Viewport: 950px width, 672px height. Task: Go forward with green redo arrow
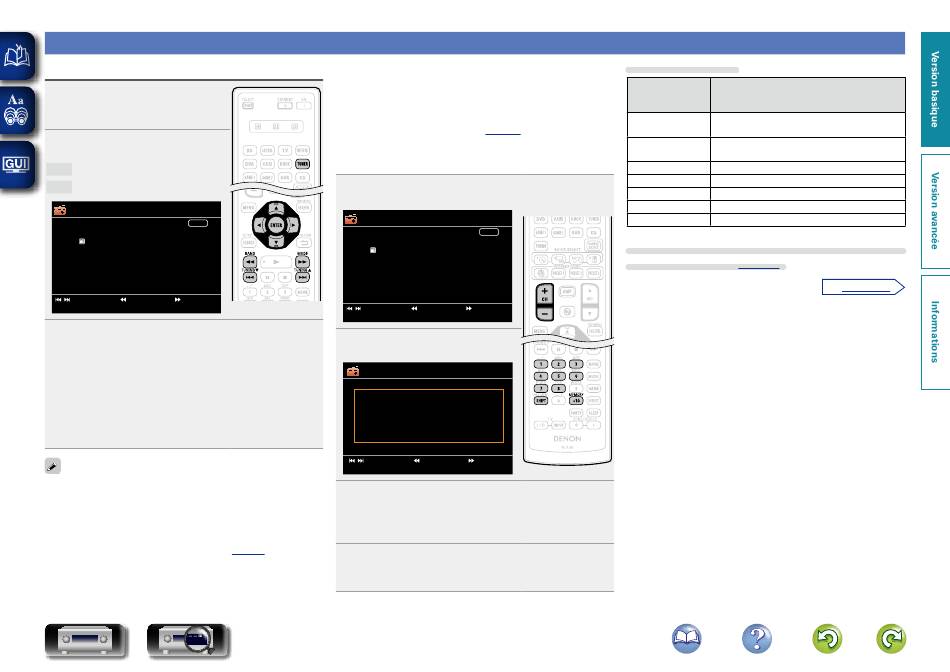[x=893, y=640]
